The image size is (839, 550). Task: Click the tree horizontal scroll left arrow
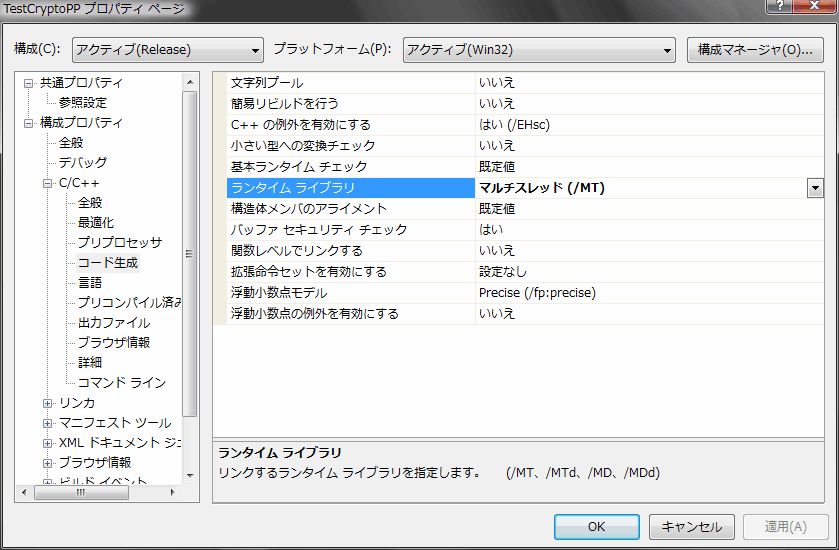[24, 492]
